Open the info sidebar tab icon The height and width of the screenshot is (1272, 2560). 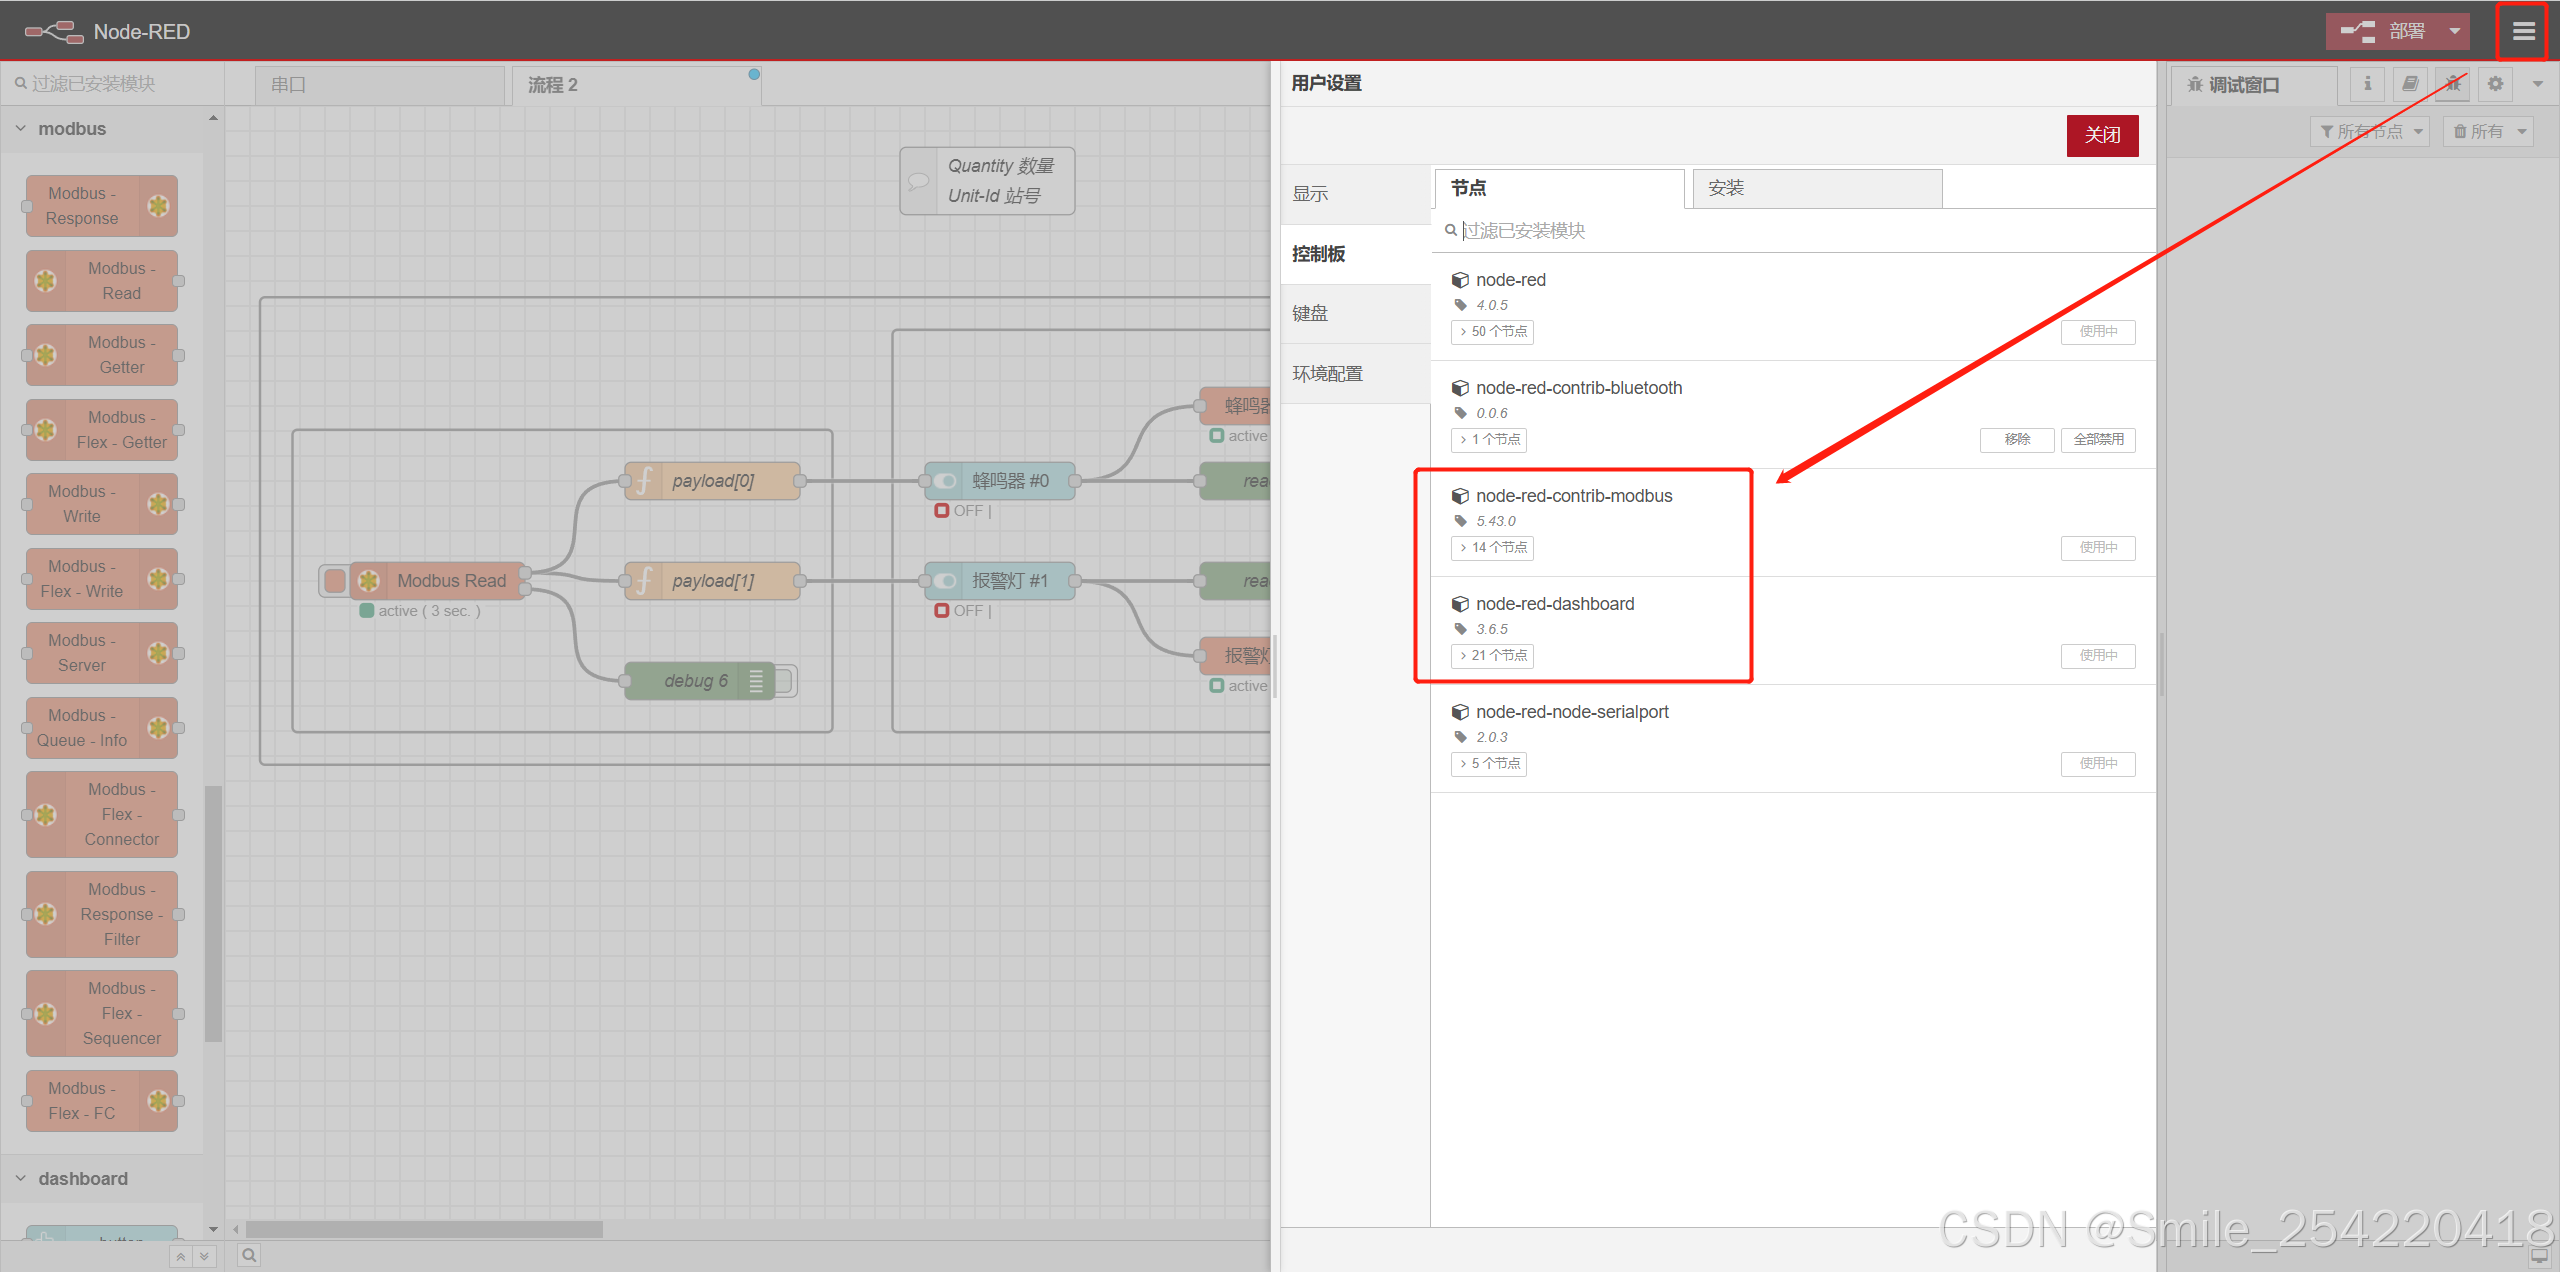pos(2367,85)
